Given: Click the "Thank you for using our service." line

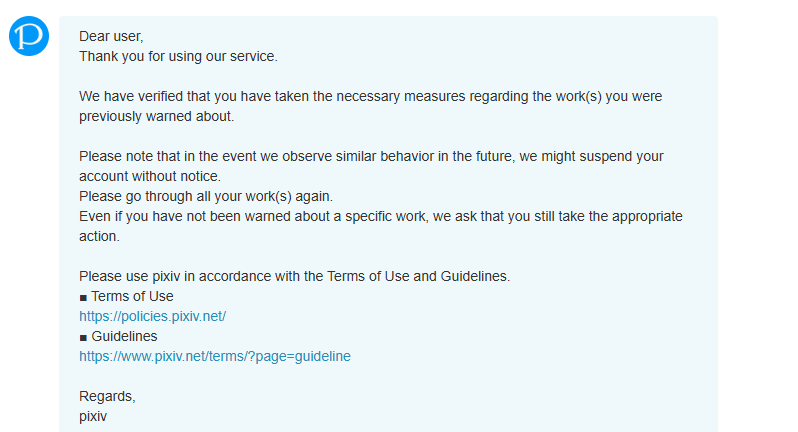Looking at the screenshot, I should coord(178,56).
